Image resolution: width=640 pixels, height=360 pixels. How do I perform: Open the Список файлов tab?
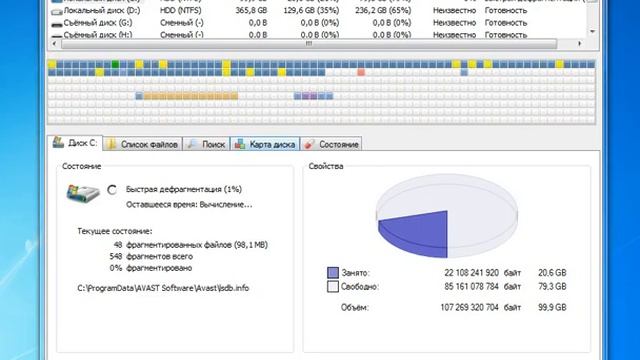click(x=142, y=144)
